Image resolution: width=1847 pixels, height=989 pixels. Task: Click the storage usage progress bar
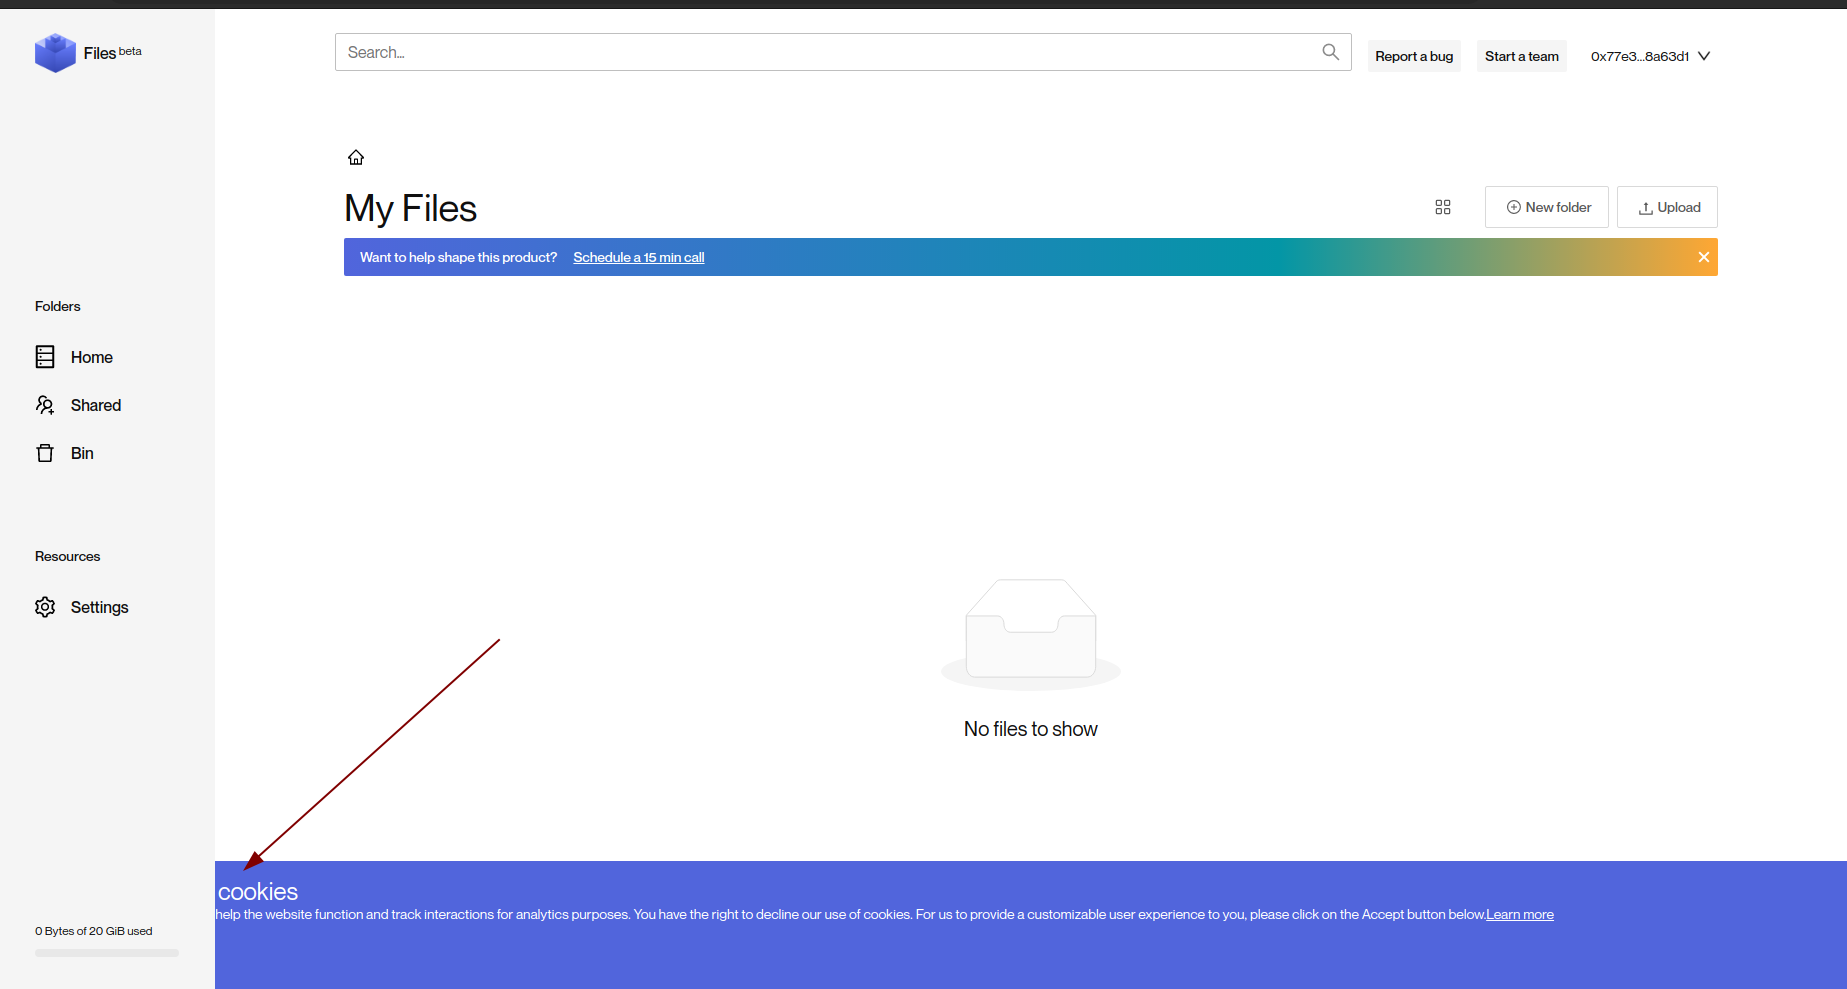tap(106, 953)
